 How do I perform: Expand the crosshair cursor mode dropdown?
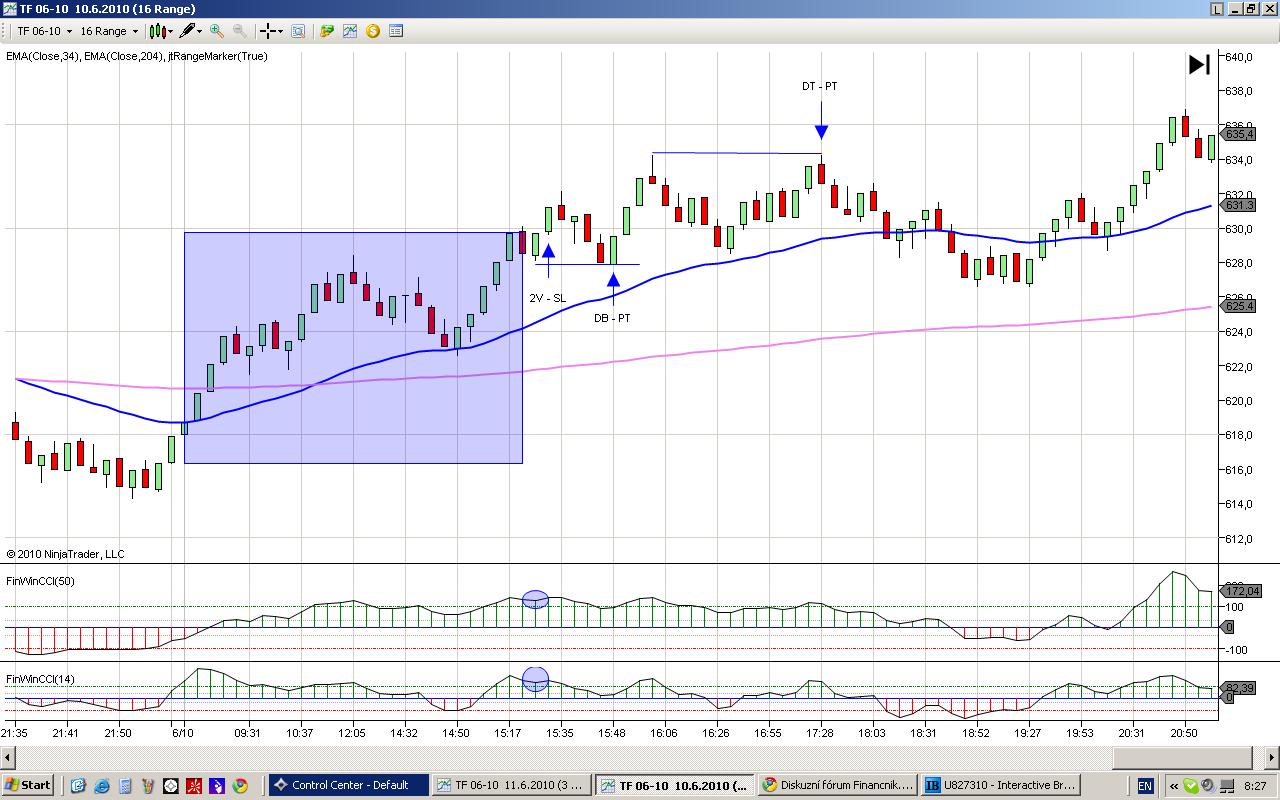281,31
